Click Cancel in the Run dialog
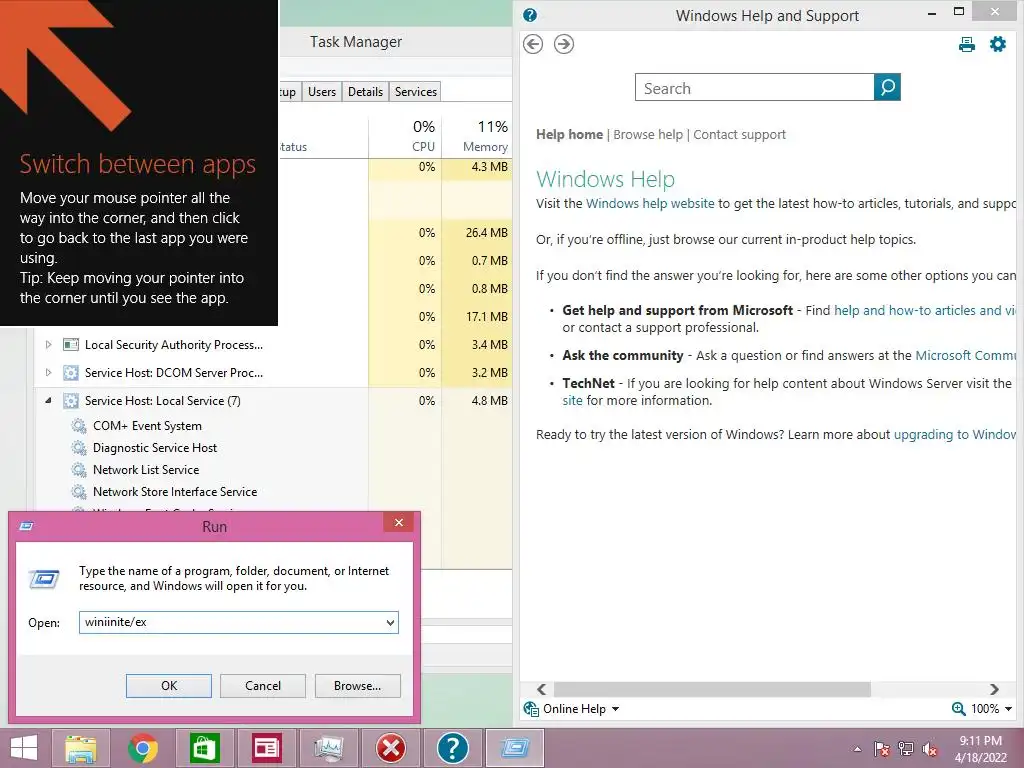The image size is (1024, 768). click(263, 686)
